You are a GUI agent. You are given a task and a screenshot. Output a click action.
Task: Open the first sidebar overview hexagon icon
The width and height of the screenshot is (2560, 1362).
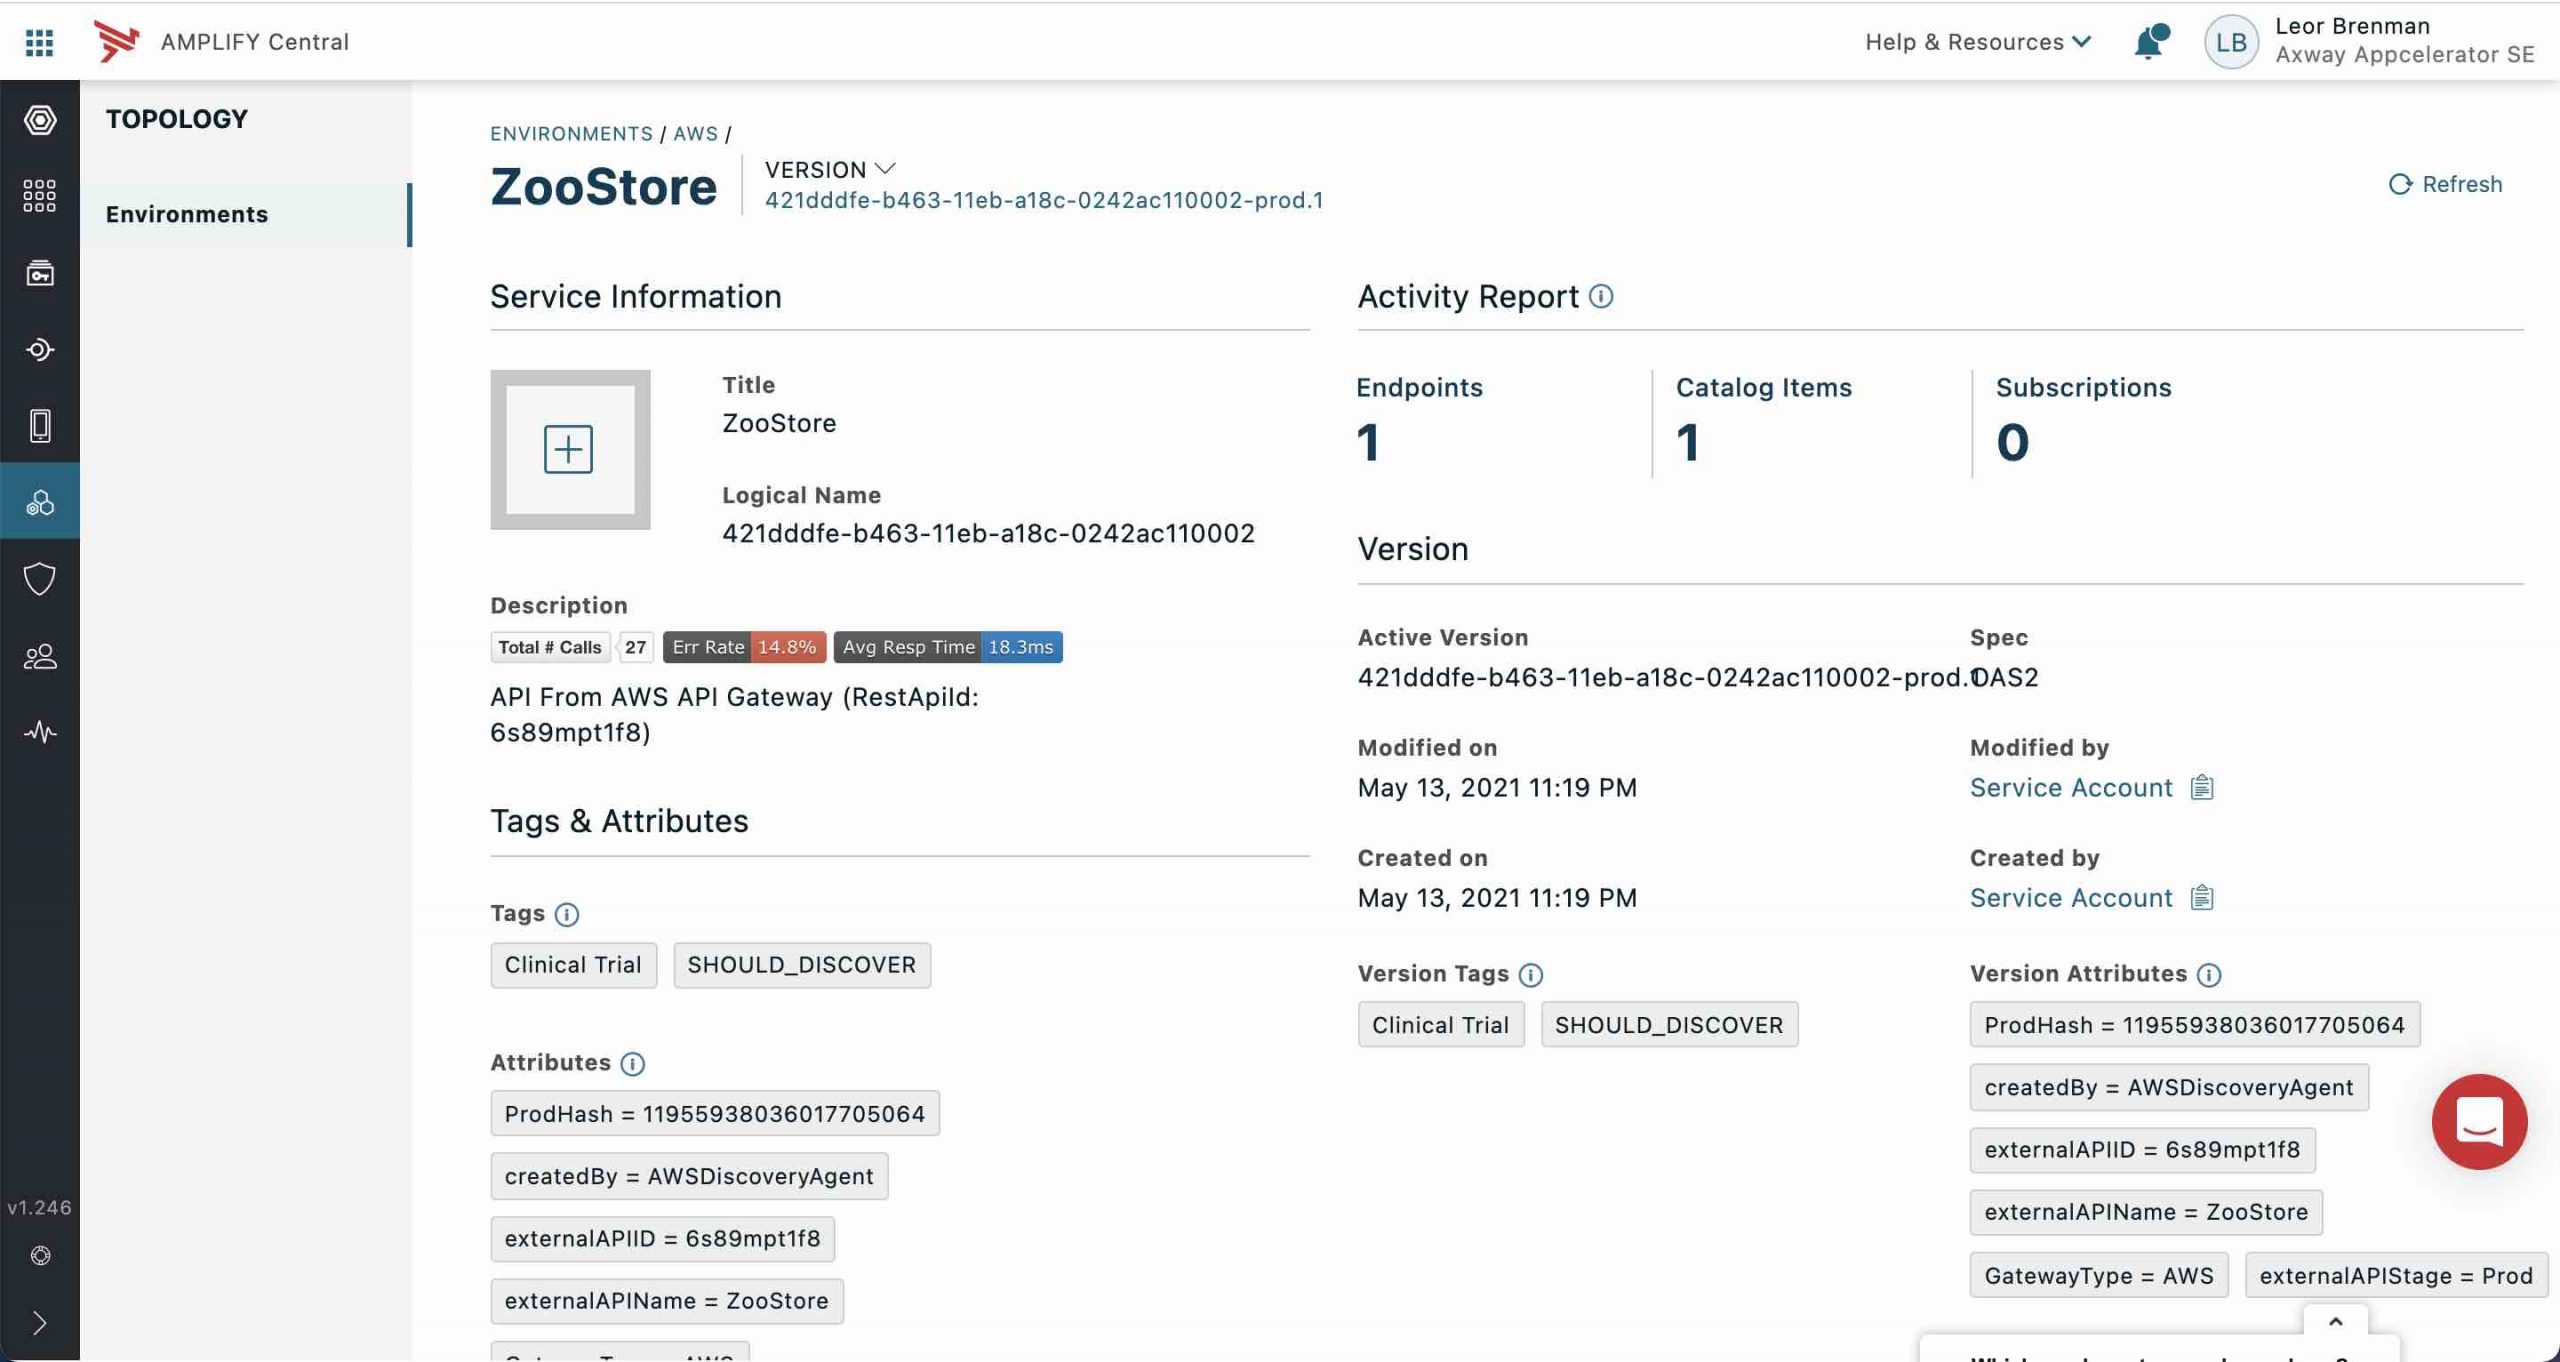(40, 120)
